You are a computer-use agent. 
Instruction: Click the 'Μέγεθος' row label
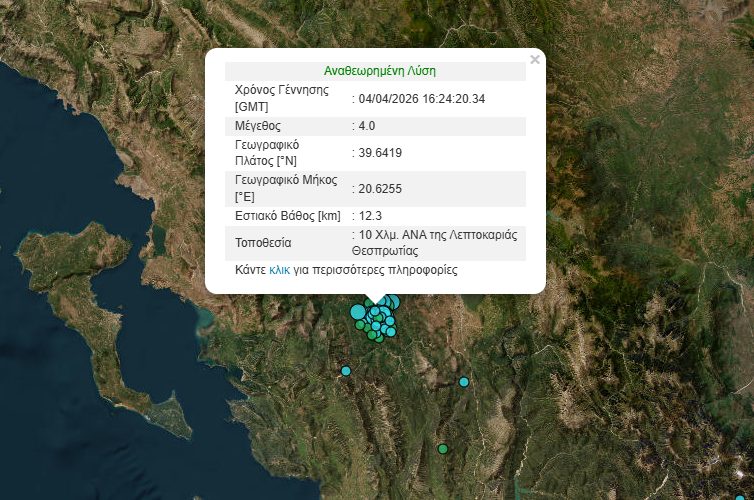[257, 126]
